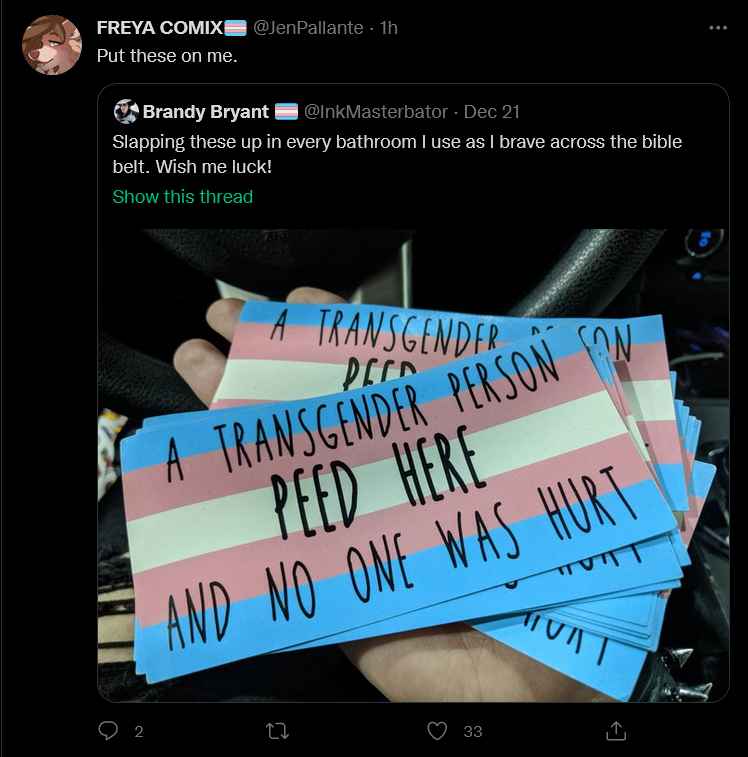Screen dimensions: 748x757
Task: Click the Dec 21 date
Action: coord(492,112)
